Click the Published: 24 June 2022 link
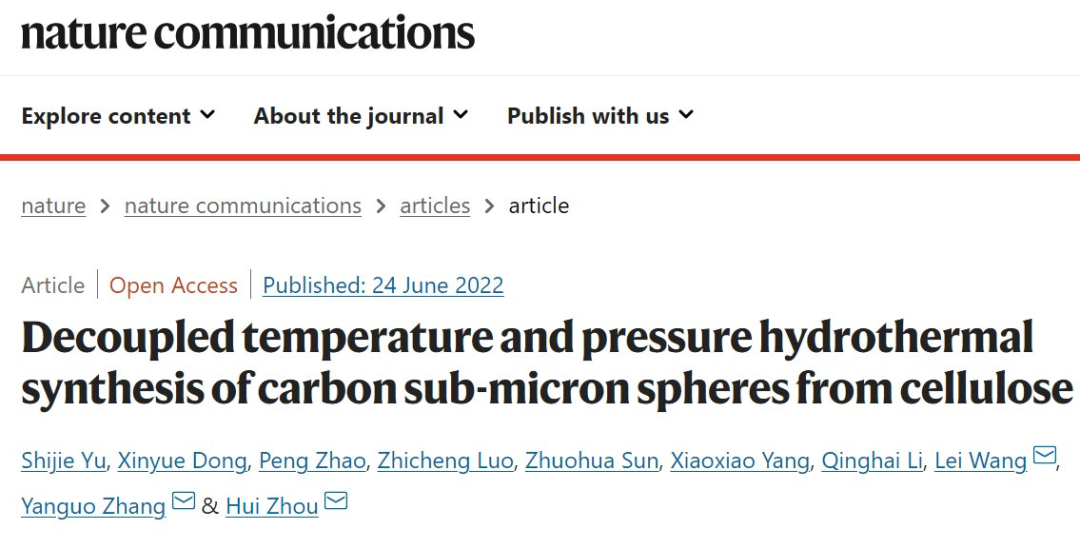 coord(383,286)
